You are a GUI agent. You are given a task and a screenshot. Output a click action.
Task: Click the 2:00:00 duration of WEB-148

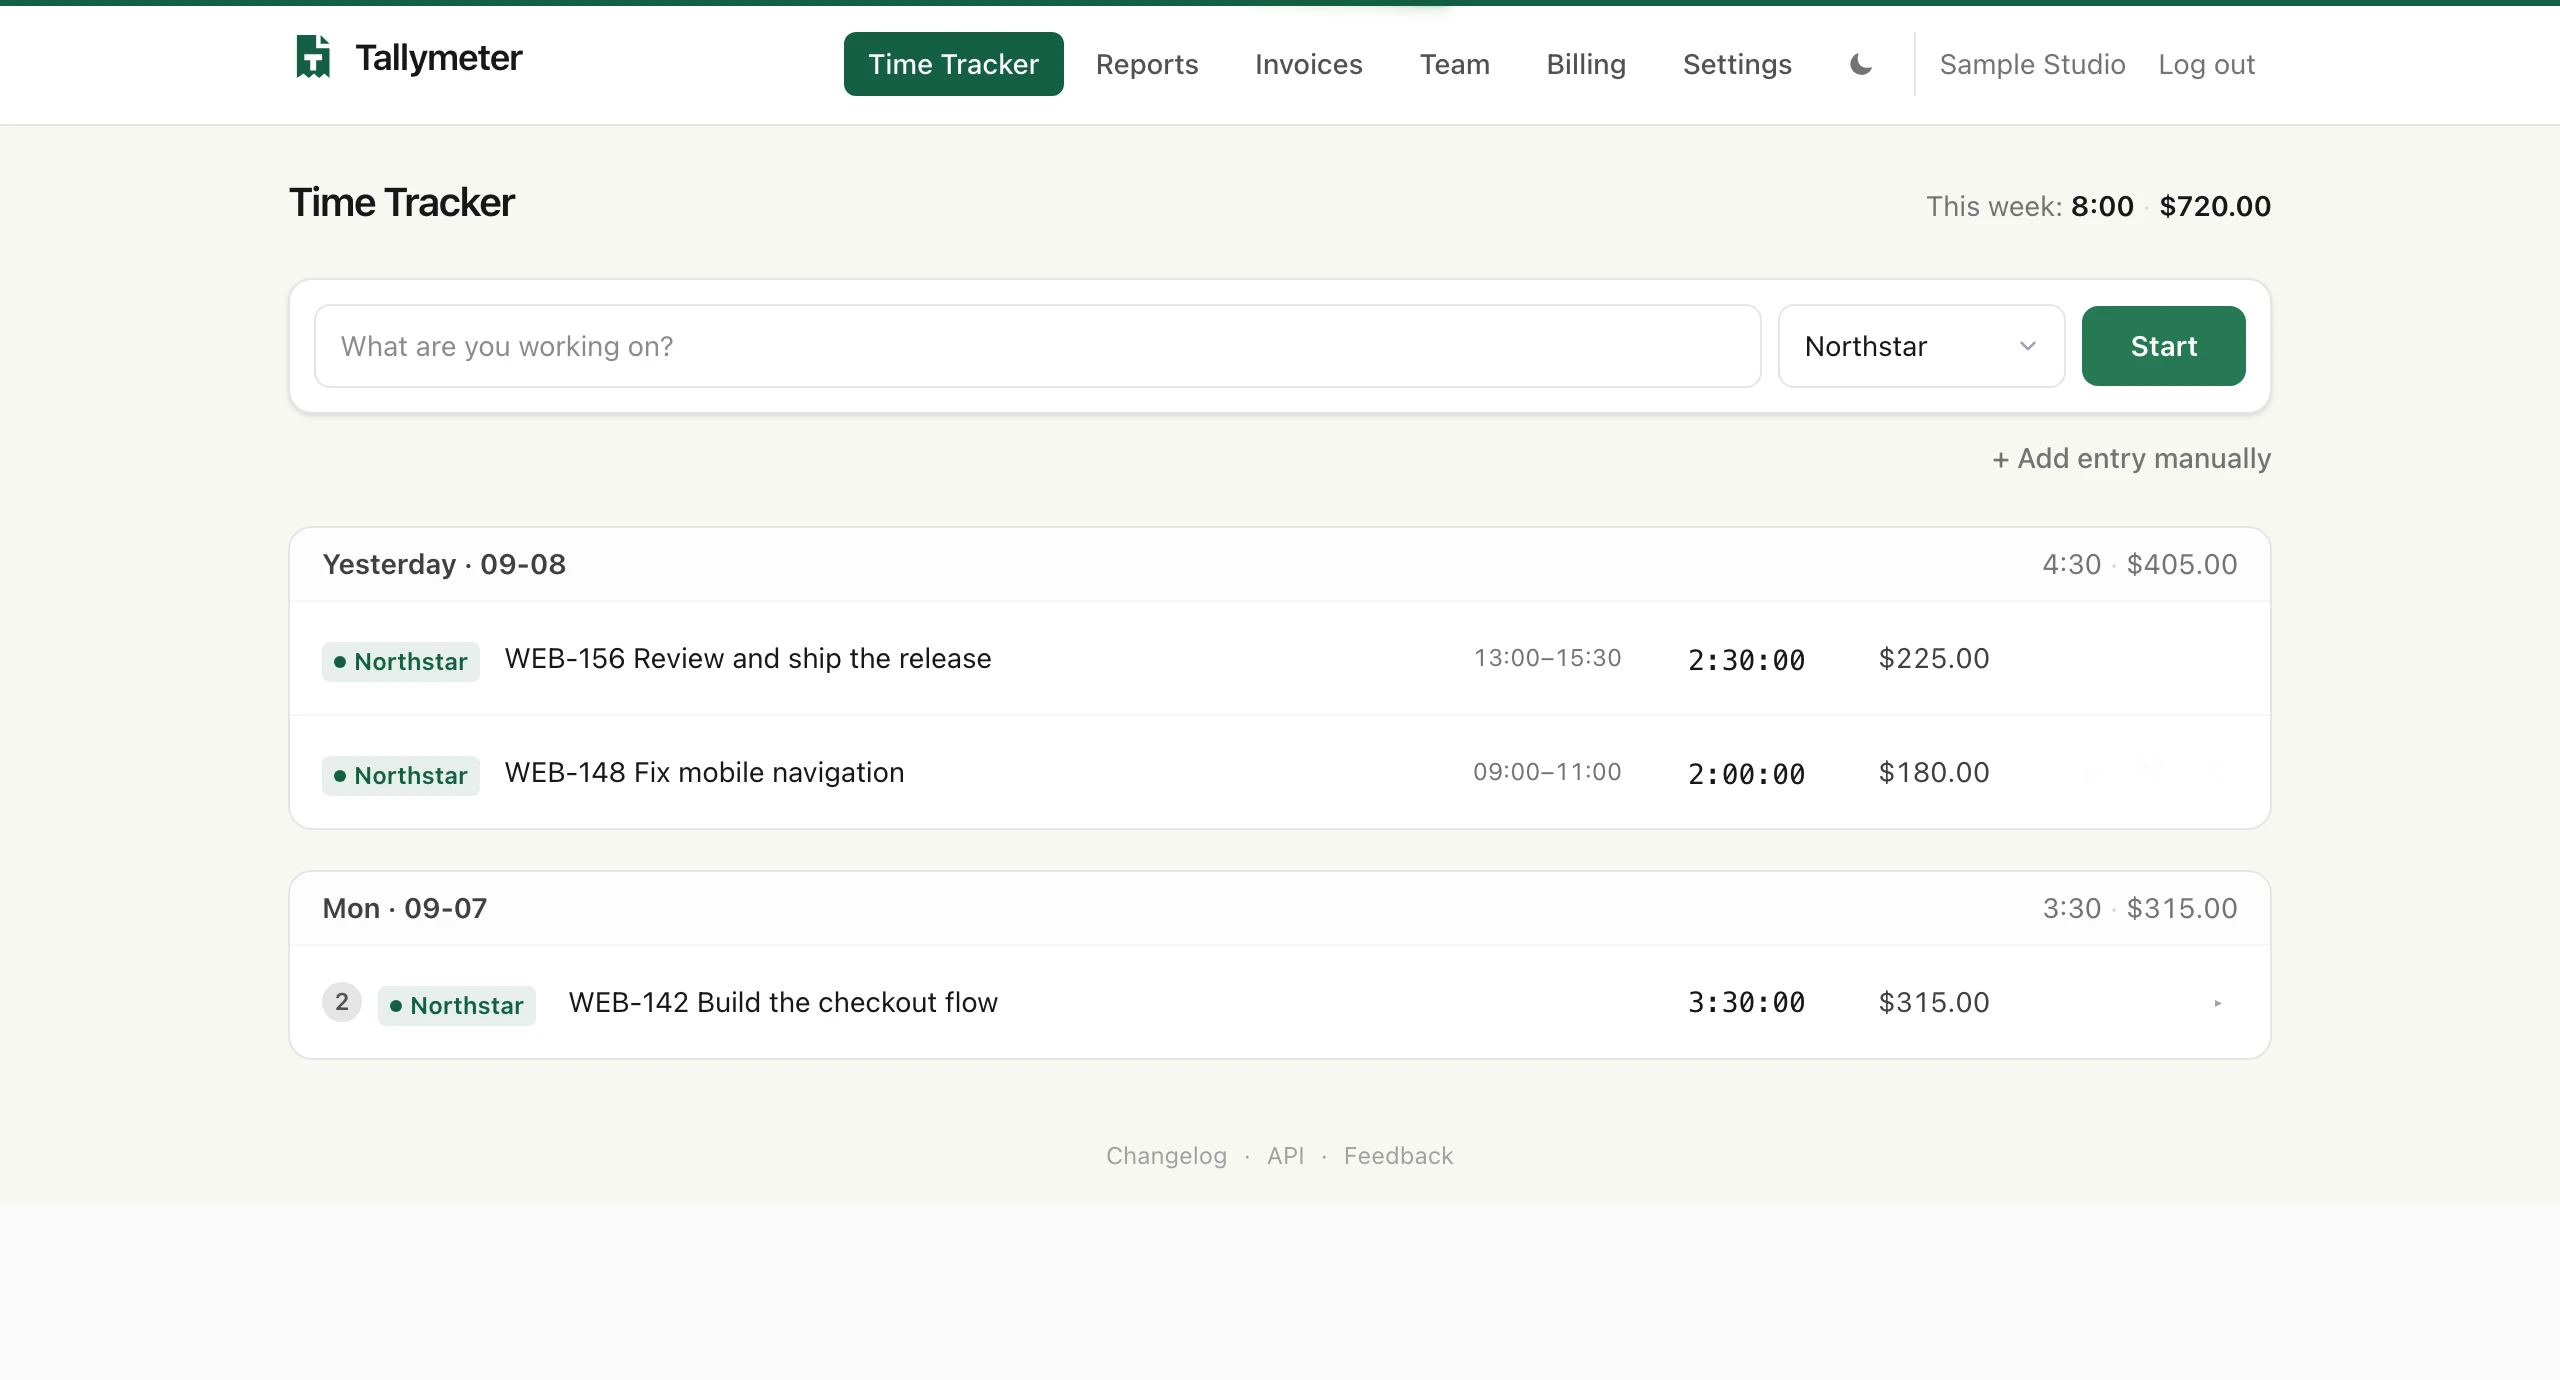coord(1746,774)
